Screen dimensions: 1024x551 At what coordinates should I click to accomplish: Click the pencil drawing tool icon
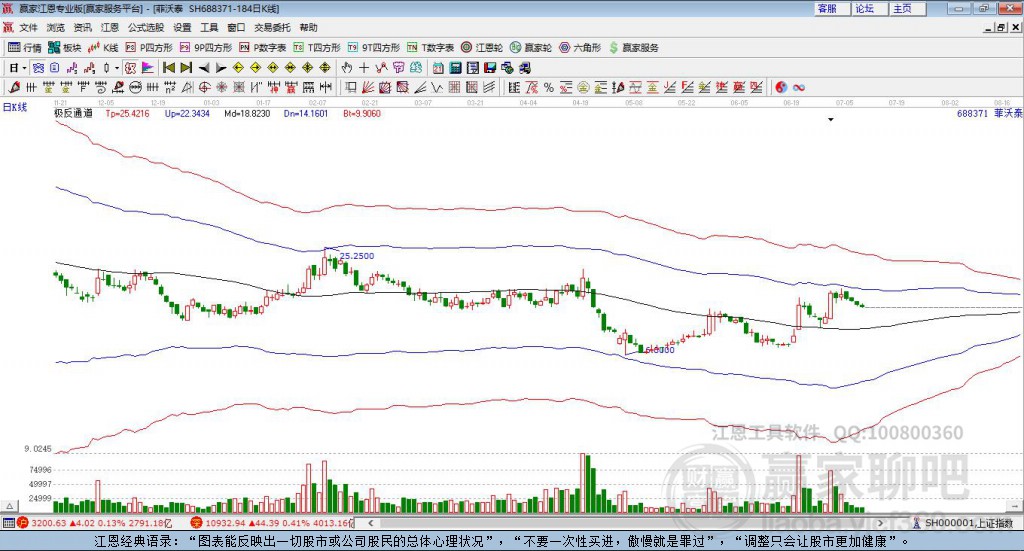click(15, 87)
